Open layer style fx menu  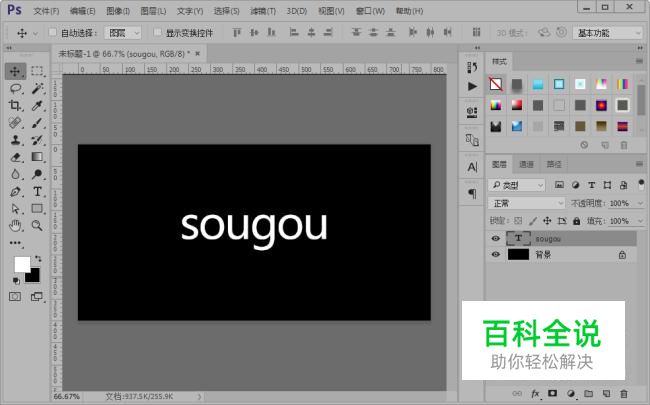(535, 393)
